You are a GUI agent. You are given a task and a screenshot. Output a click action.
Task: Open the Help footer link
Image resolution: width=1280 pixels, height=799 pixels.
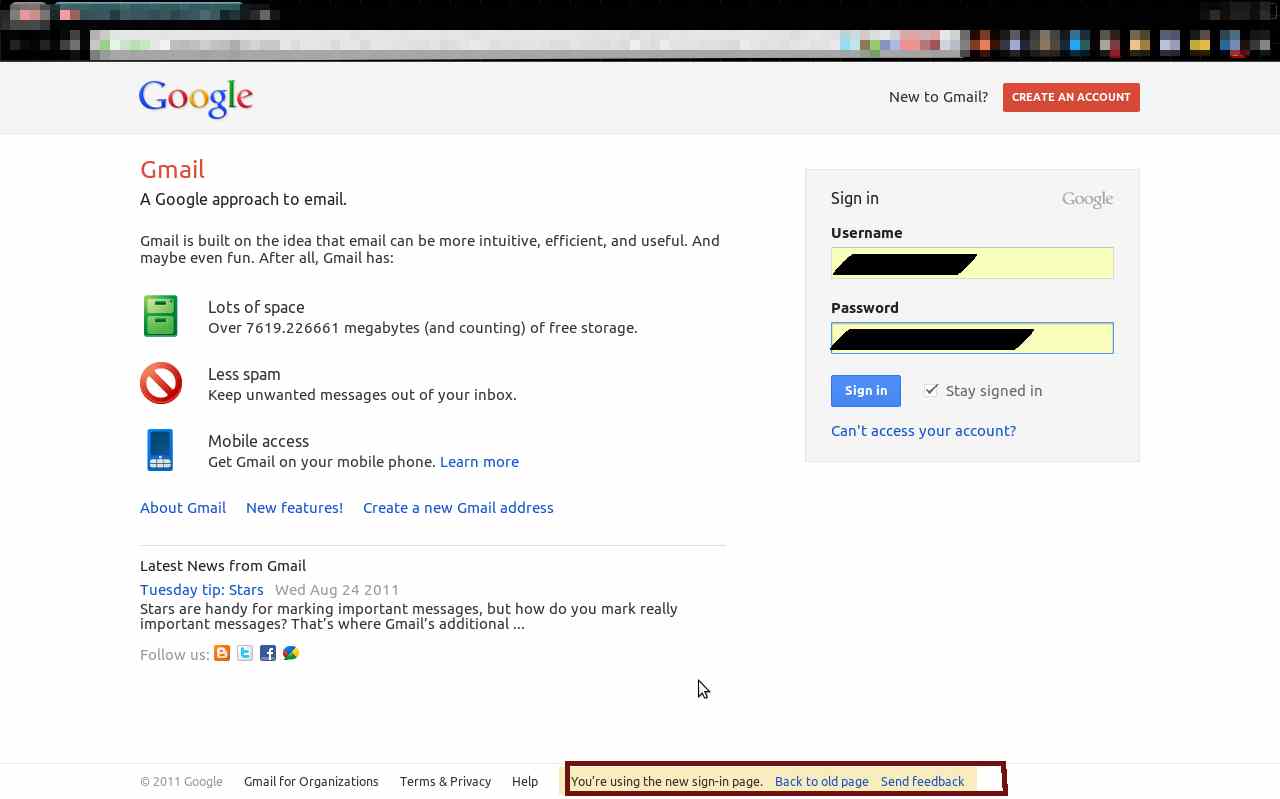[525, 782]
